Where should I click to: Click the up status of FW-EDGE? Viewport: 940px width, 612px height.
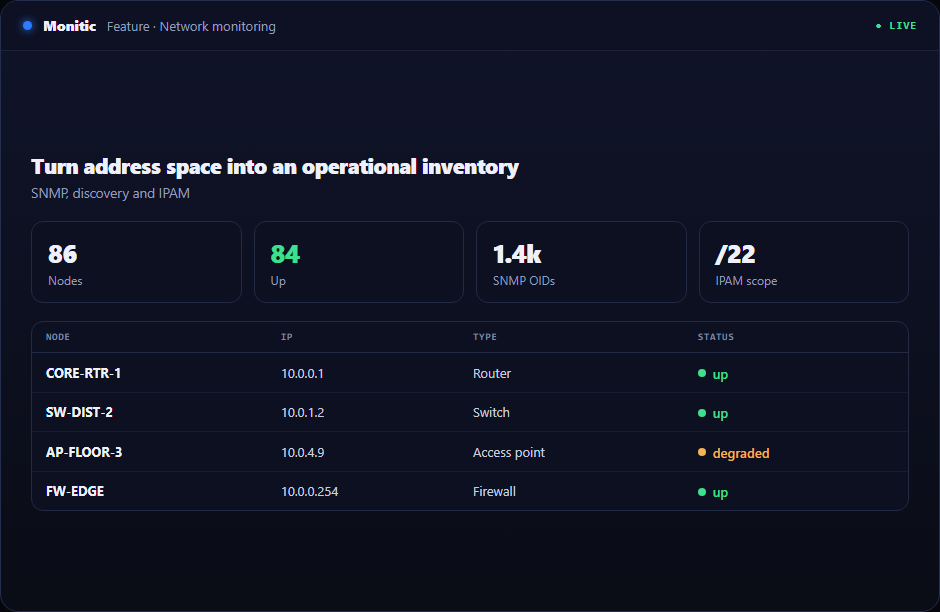pos(713,493)
